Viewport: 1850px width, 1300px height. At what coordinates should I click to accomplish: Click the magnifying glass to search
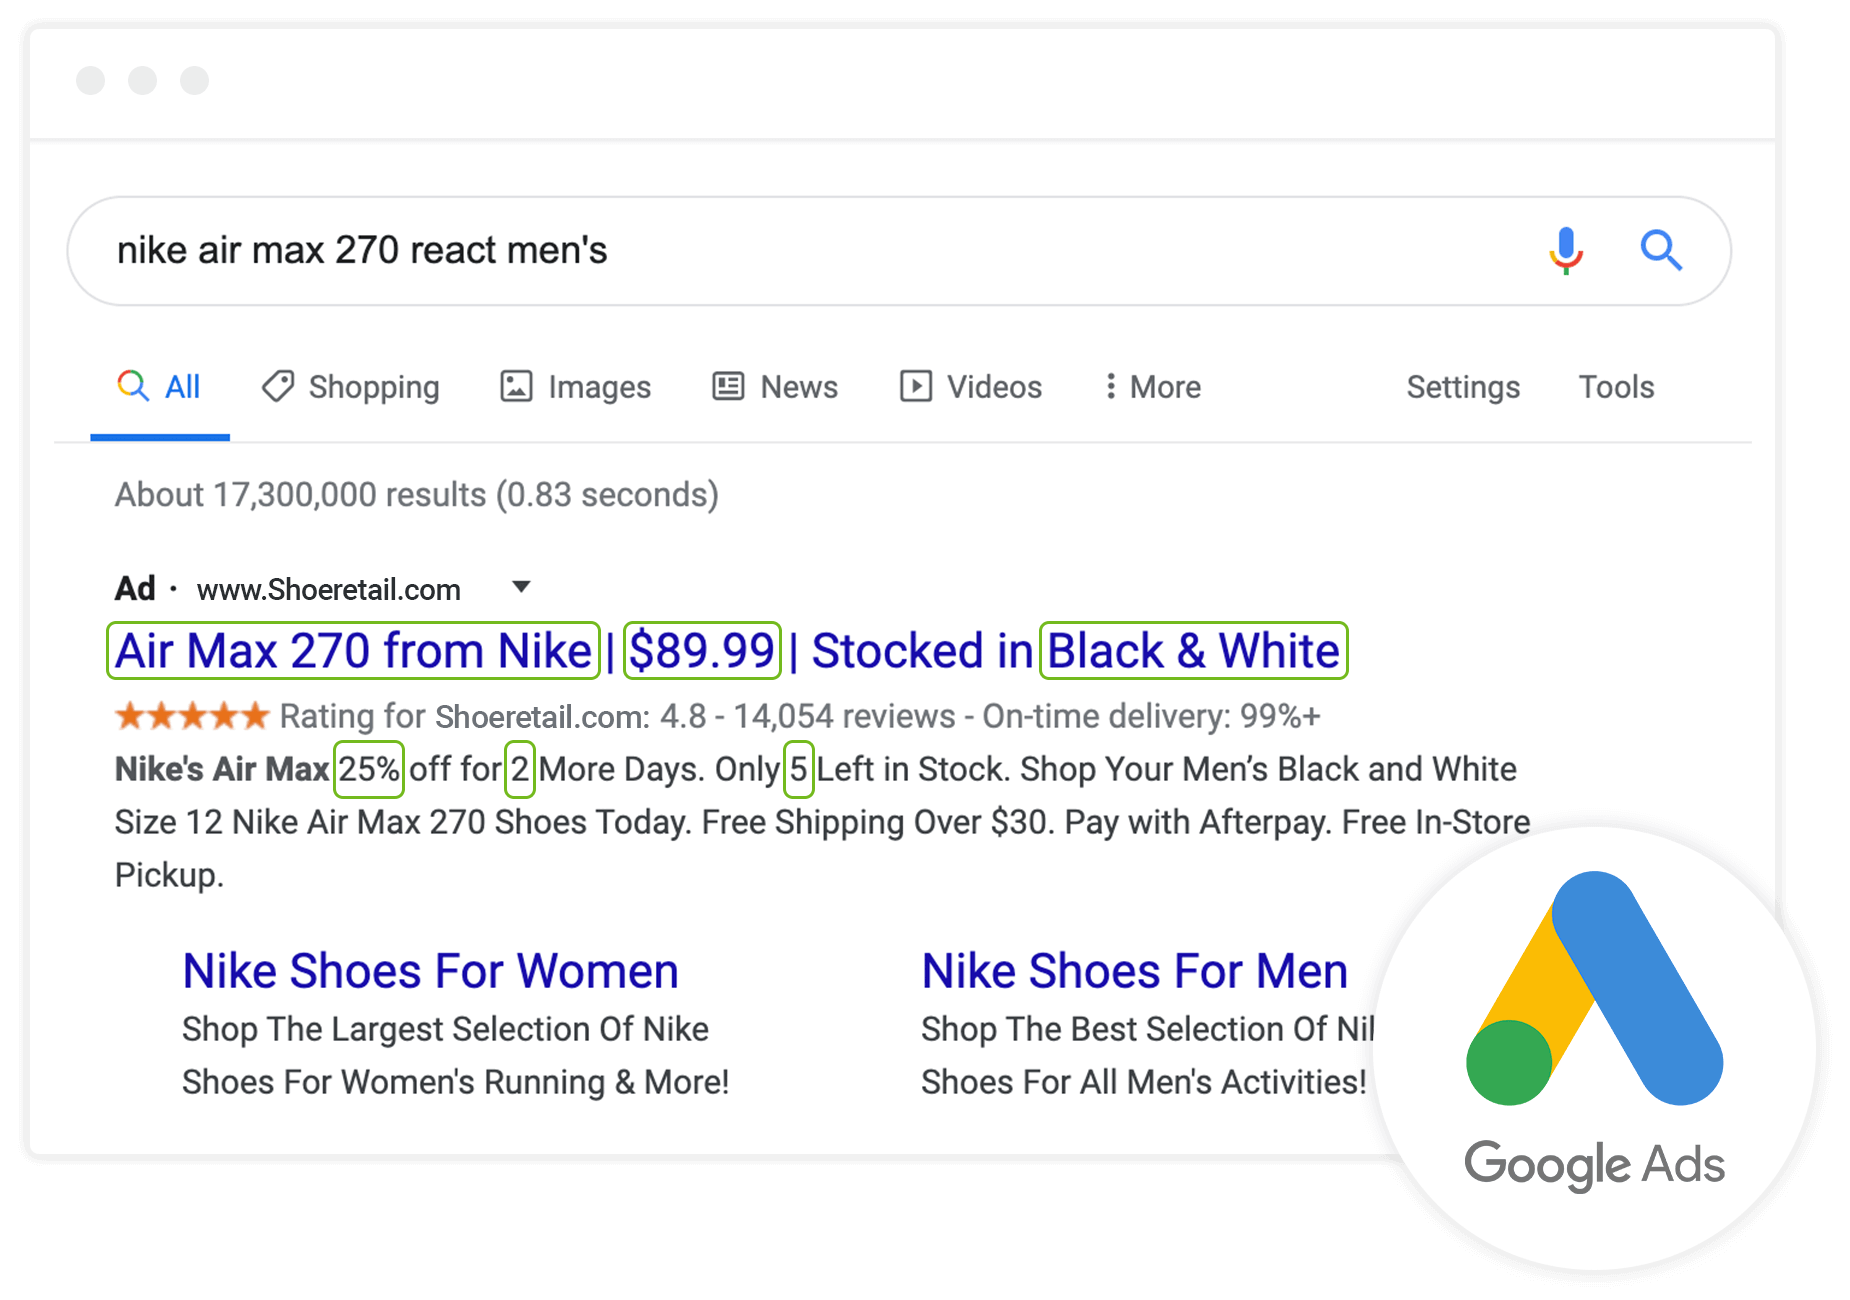pyautogui.click(x=1661, y=251)
